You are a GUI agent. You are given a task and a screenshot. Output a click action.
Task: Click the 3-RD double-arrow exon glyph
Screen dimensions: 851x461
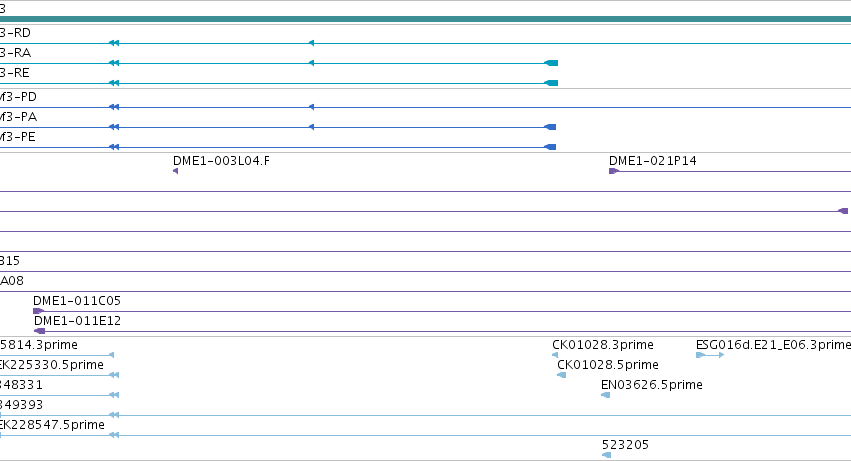click(x=114, y=43)
